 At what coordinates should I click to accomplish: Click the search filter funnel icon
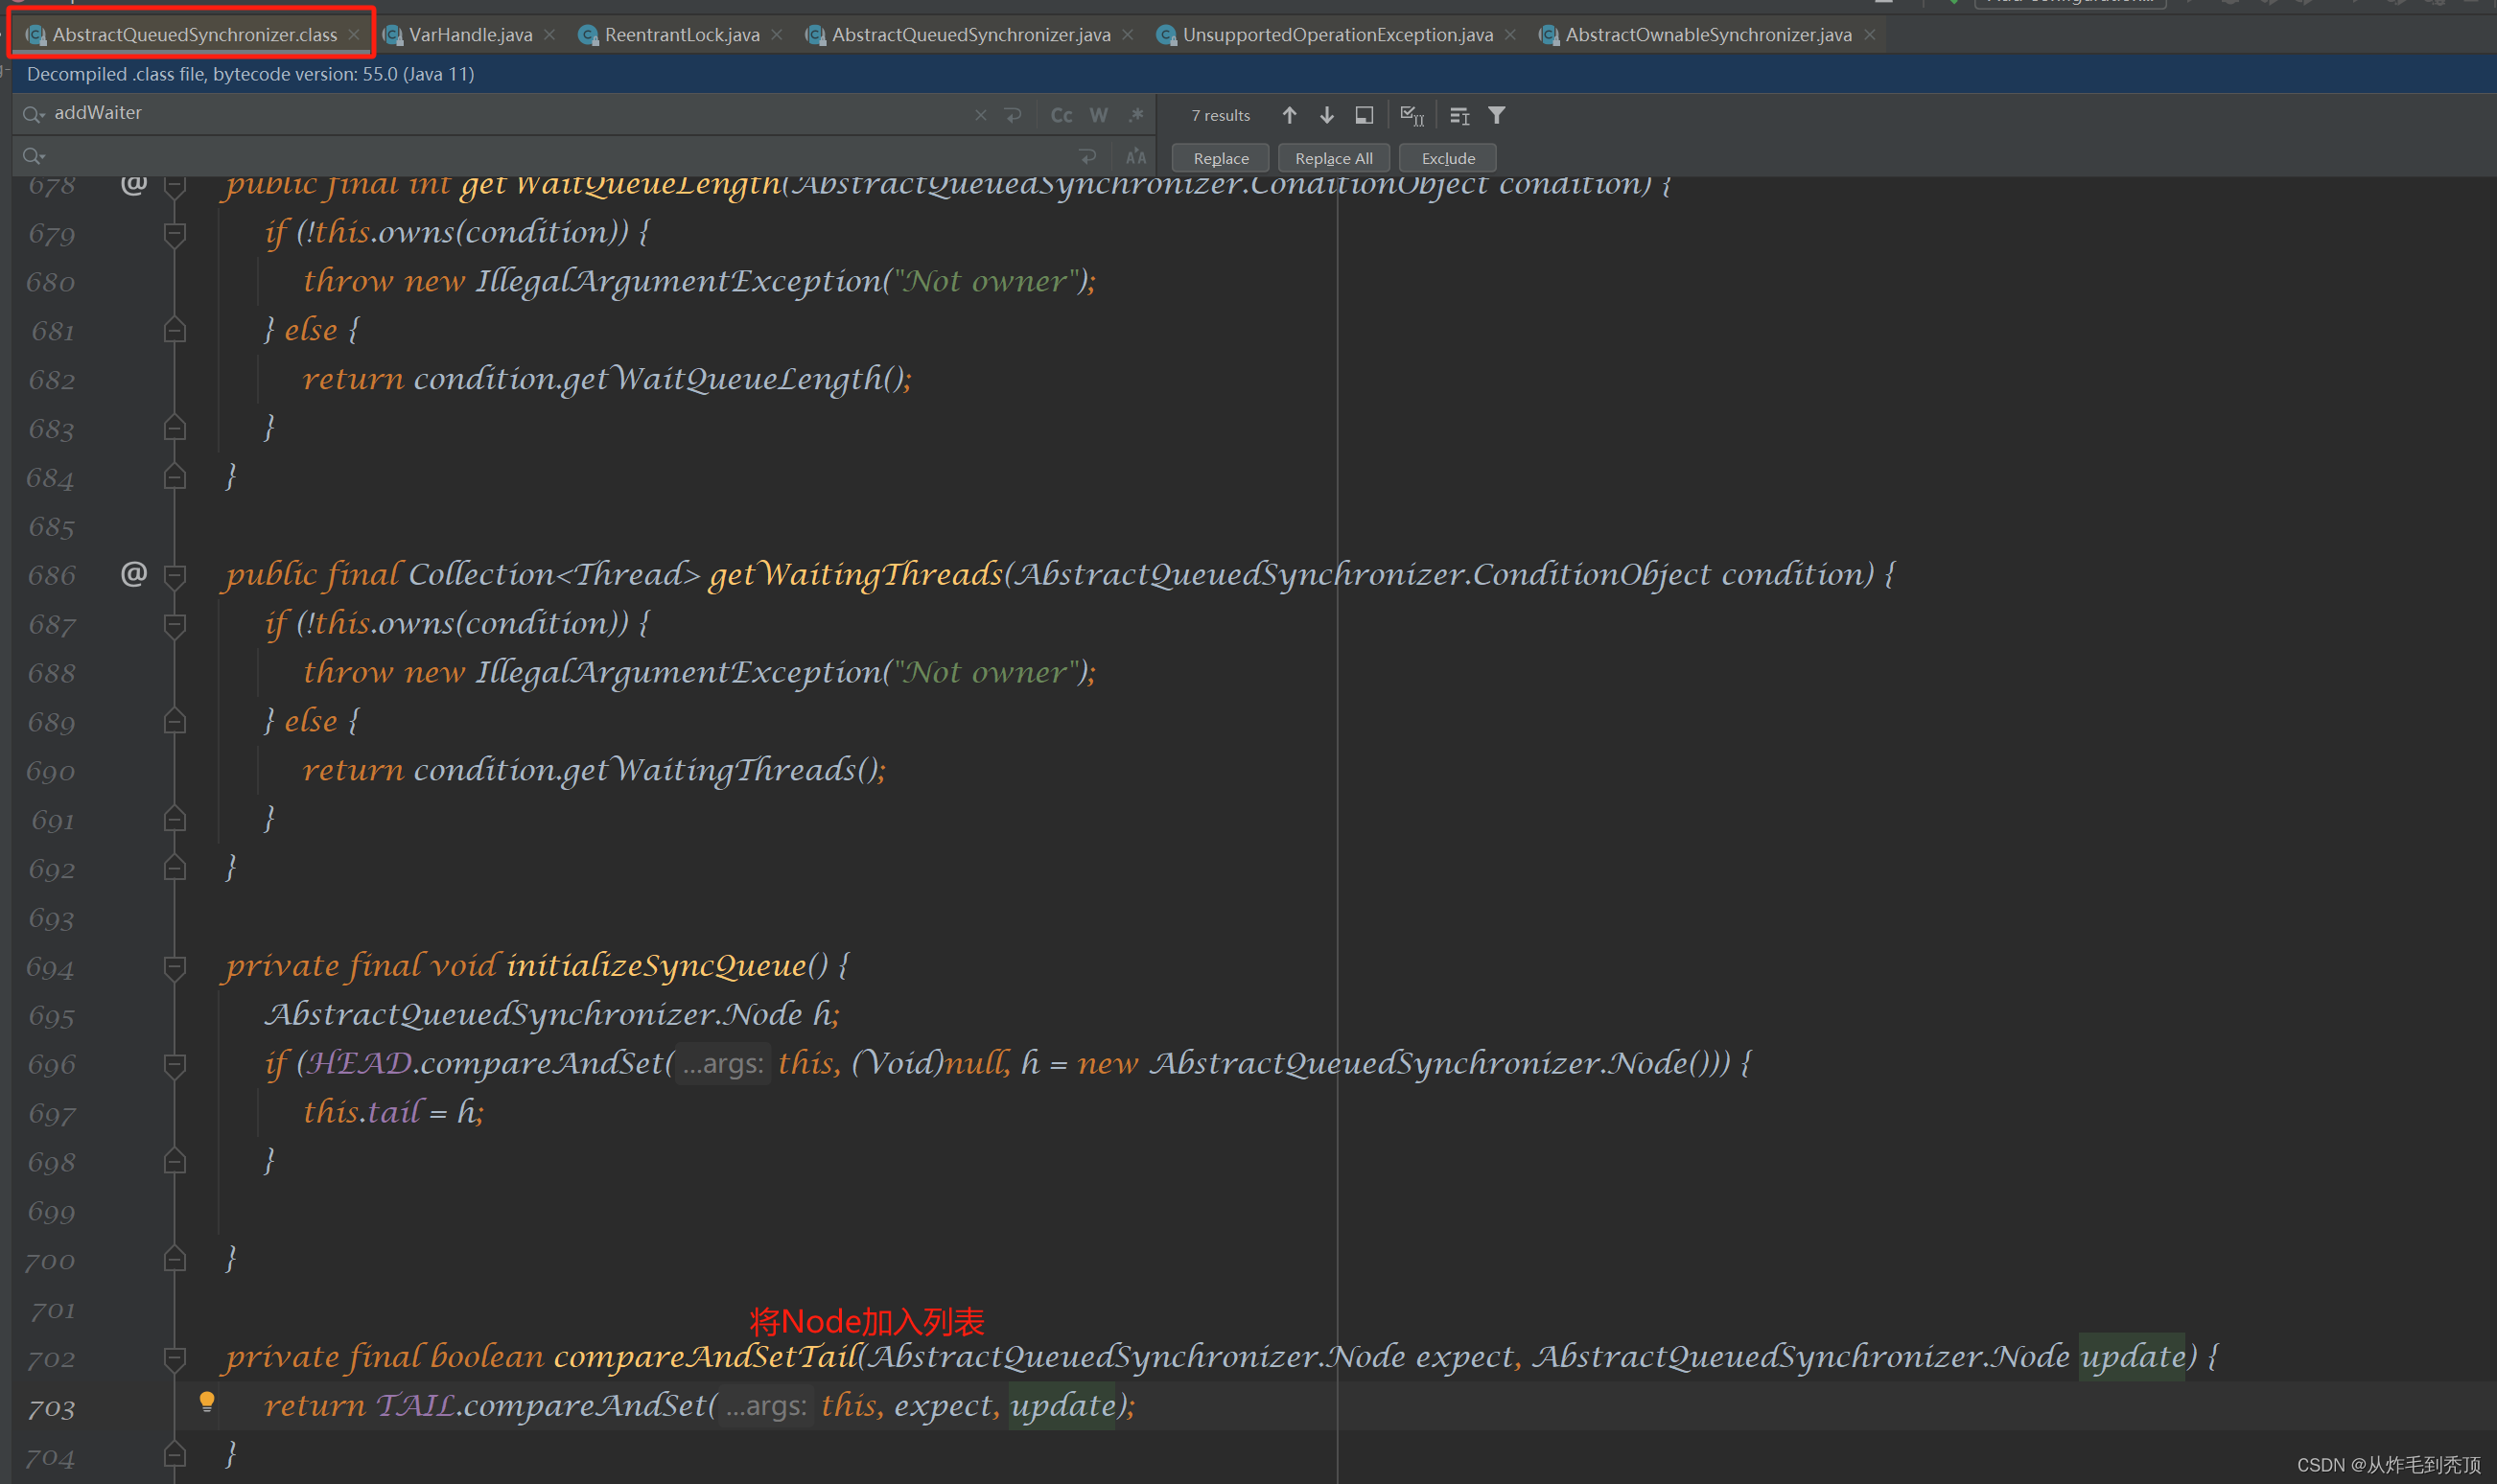tap(1496, 115)
